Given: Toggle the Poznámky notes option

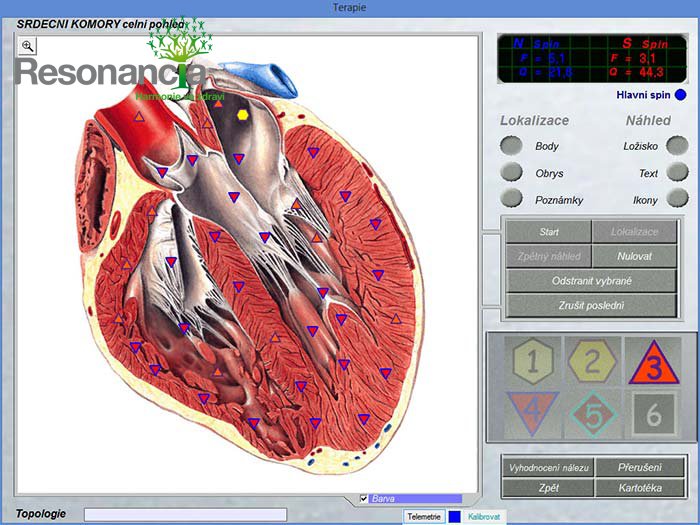Looking at the screenshot, I should coord(512,199).
